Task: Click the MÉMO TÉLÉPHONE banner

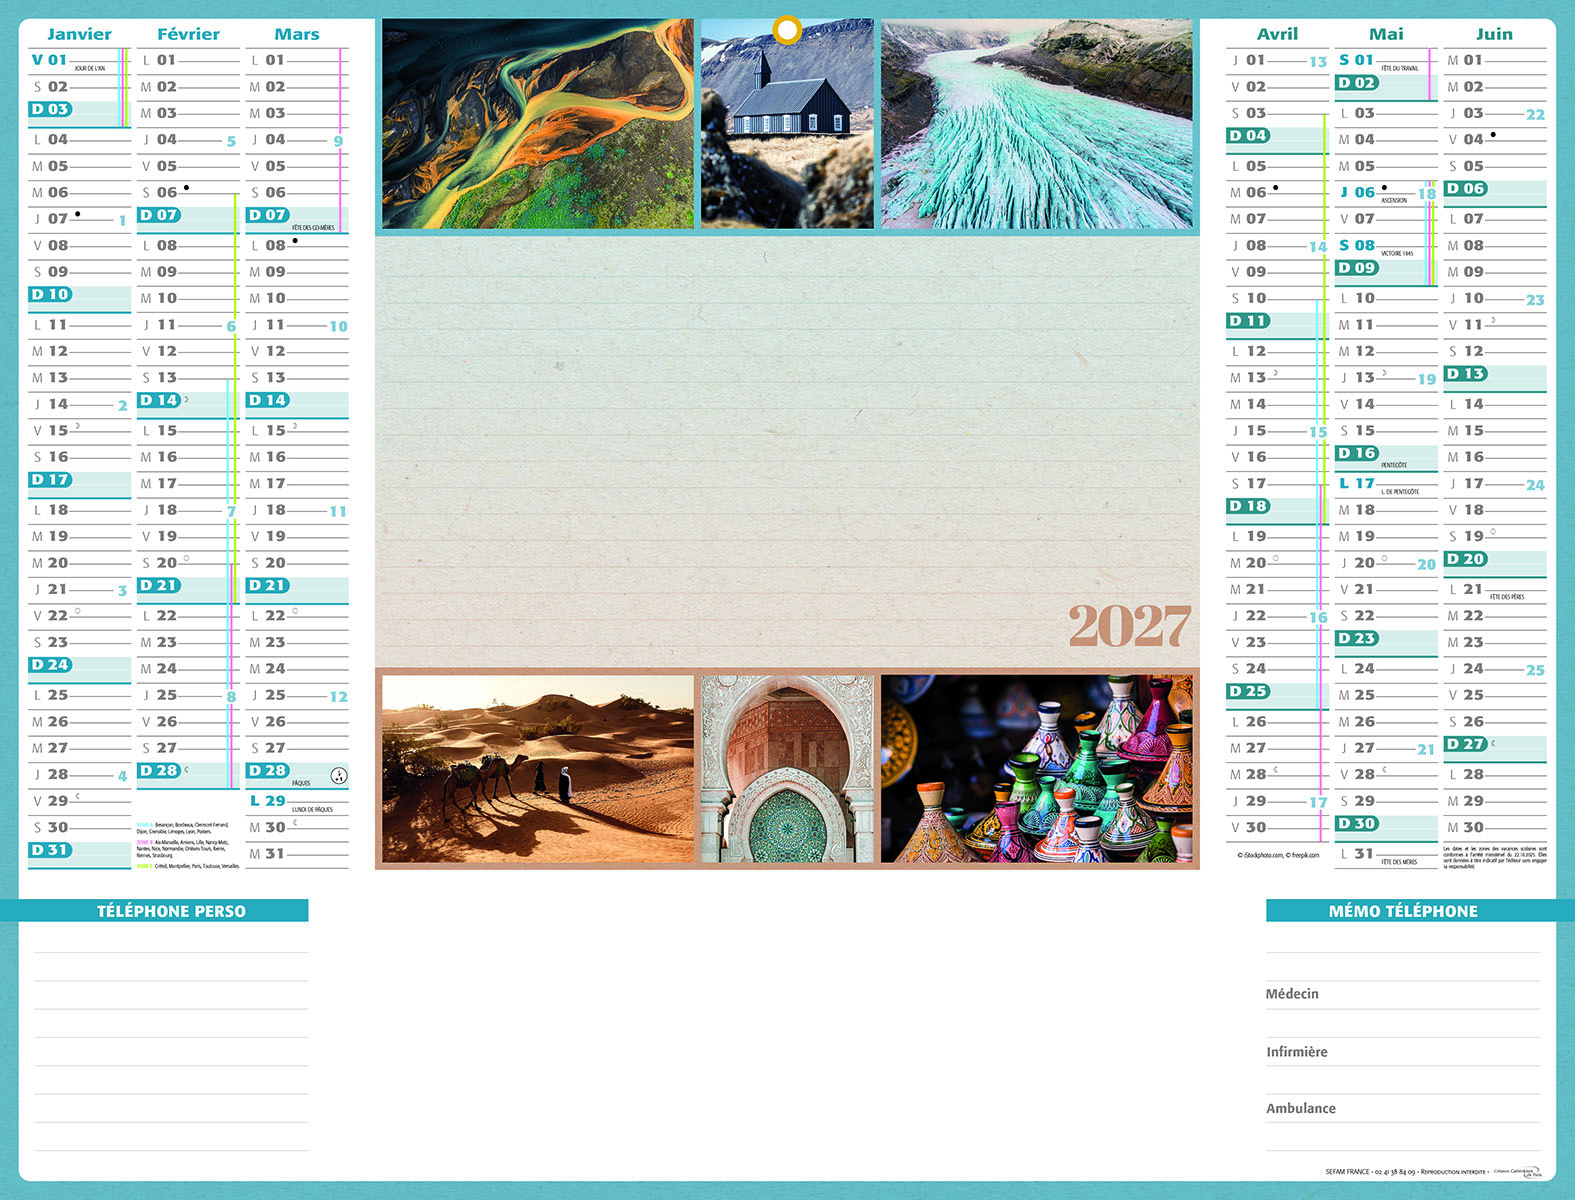Action: [x=1403, y=911]
